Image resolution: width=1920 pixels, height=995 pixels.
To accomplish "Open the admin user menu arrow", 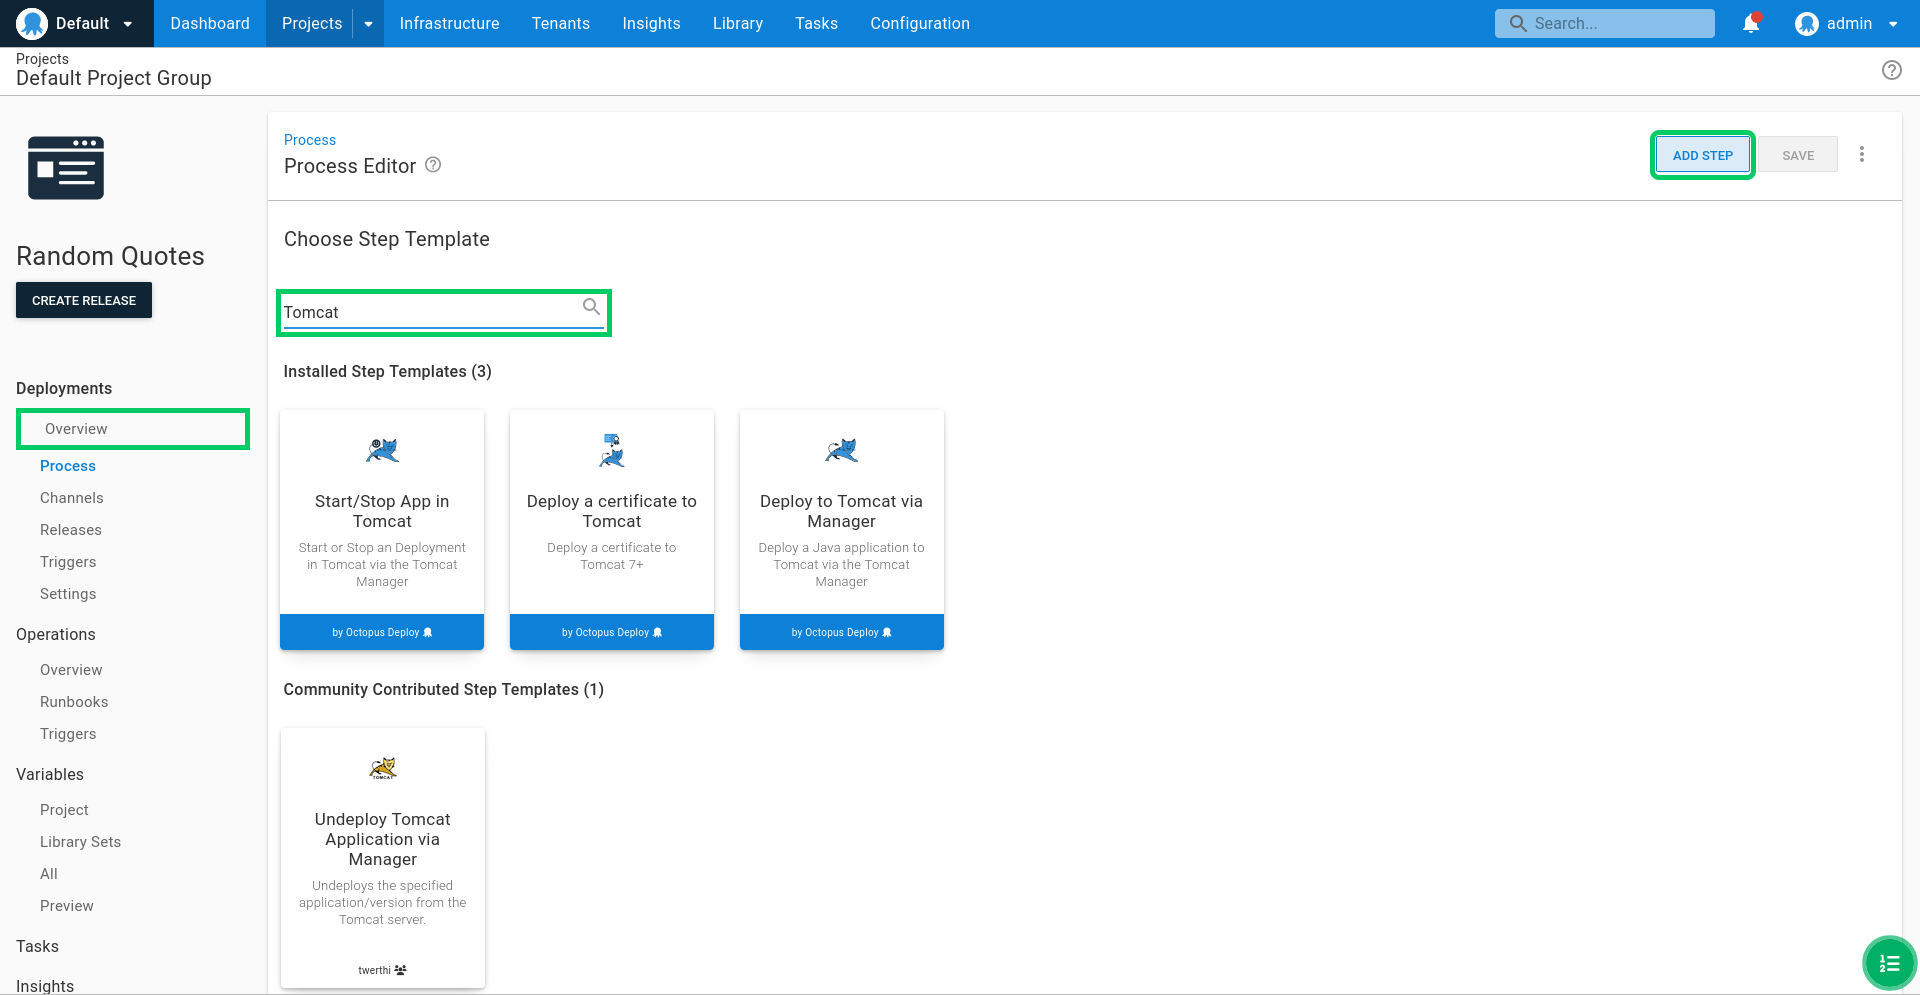I will coord(1893,24).
